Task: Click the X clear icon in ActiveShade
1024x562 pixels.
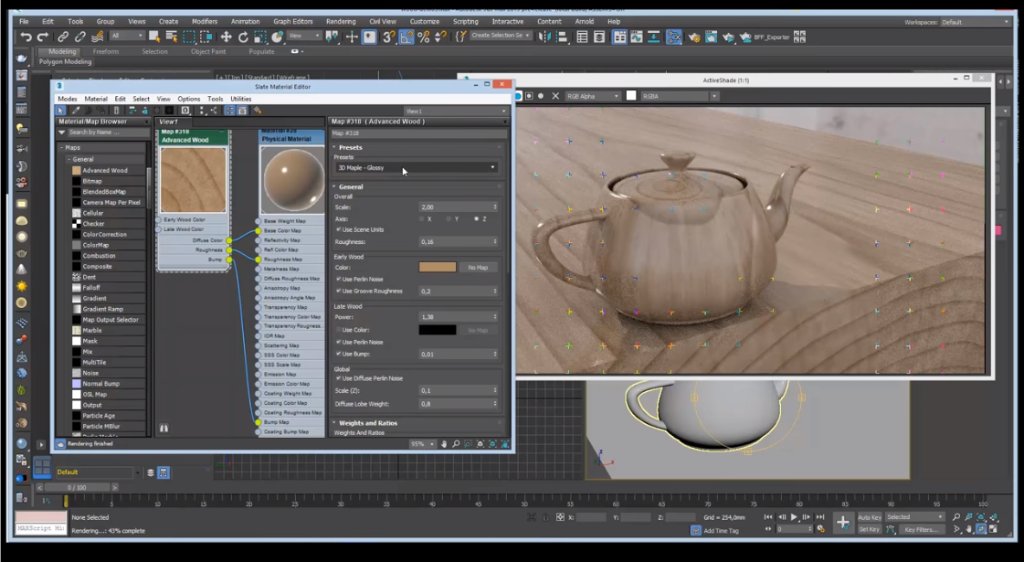Action: click(555, 96)
